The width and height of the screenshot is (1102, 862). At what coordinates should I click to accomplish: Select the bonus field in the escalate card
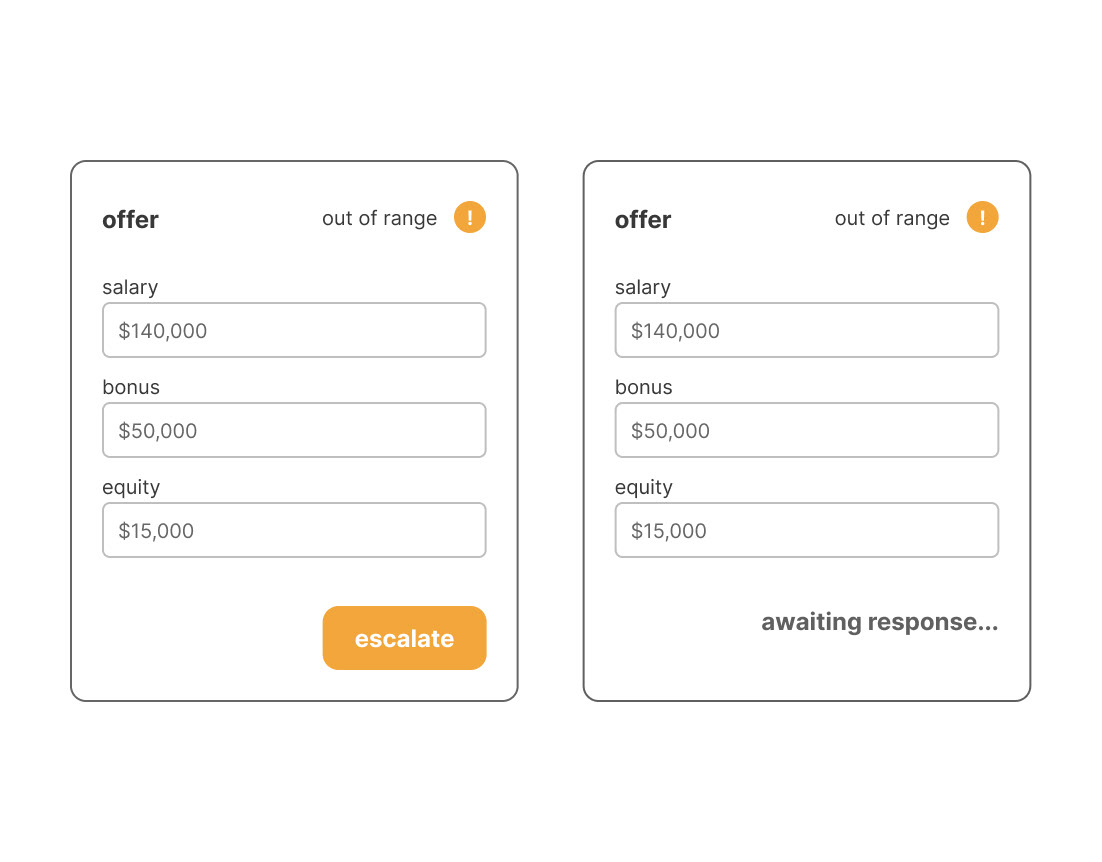[x=294, y=430]
